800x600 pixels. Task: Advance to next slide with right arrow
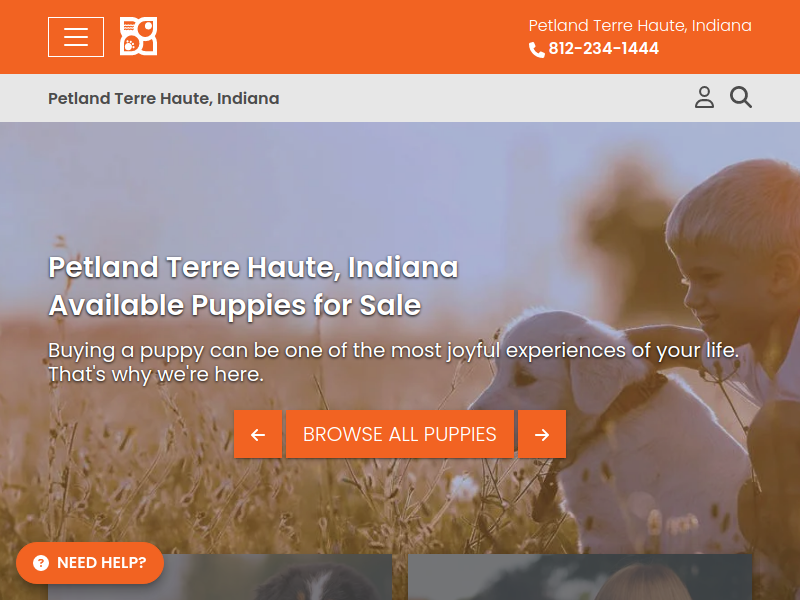(542, 434)
